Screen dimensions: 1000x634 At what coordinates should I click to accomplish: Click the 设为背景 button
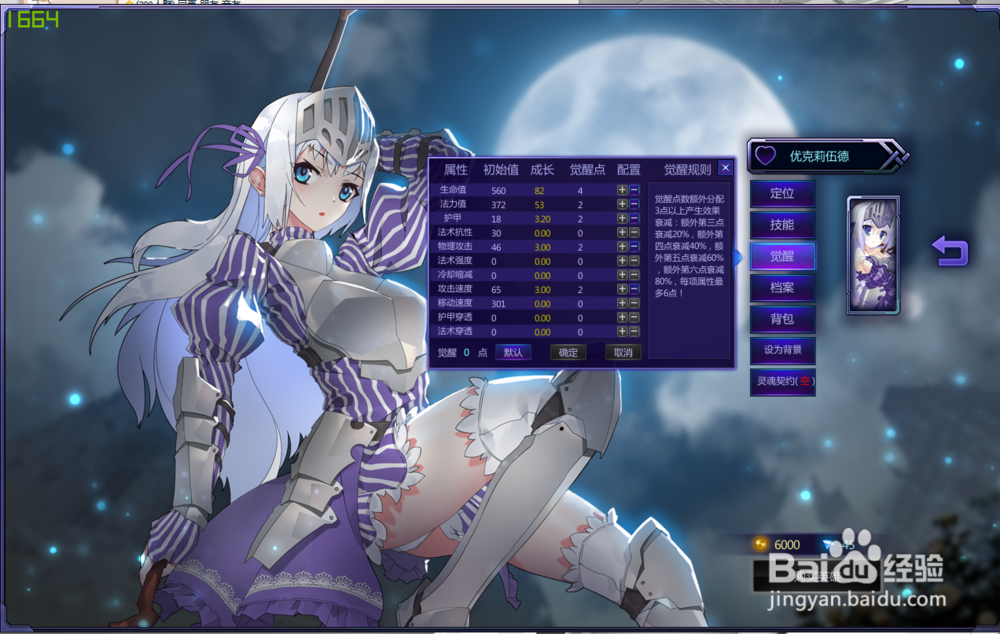[x=783, y=350]
